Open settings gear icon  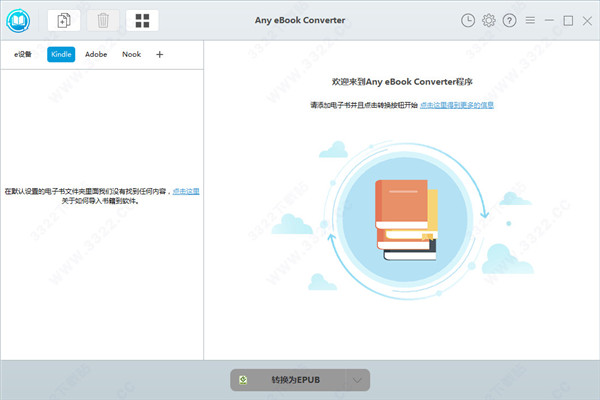[488, 20]
